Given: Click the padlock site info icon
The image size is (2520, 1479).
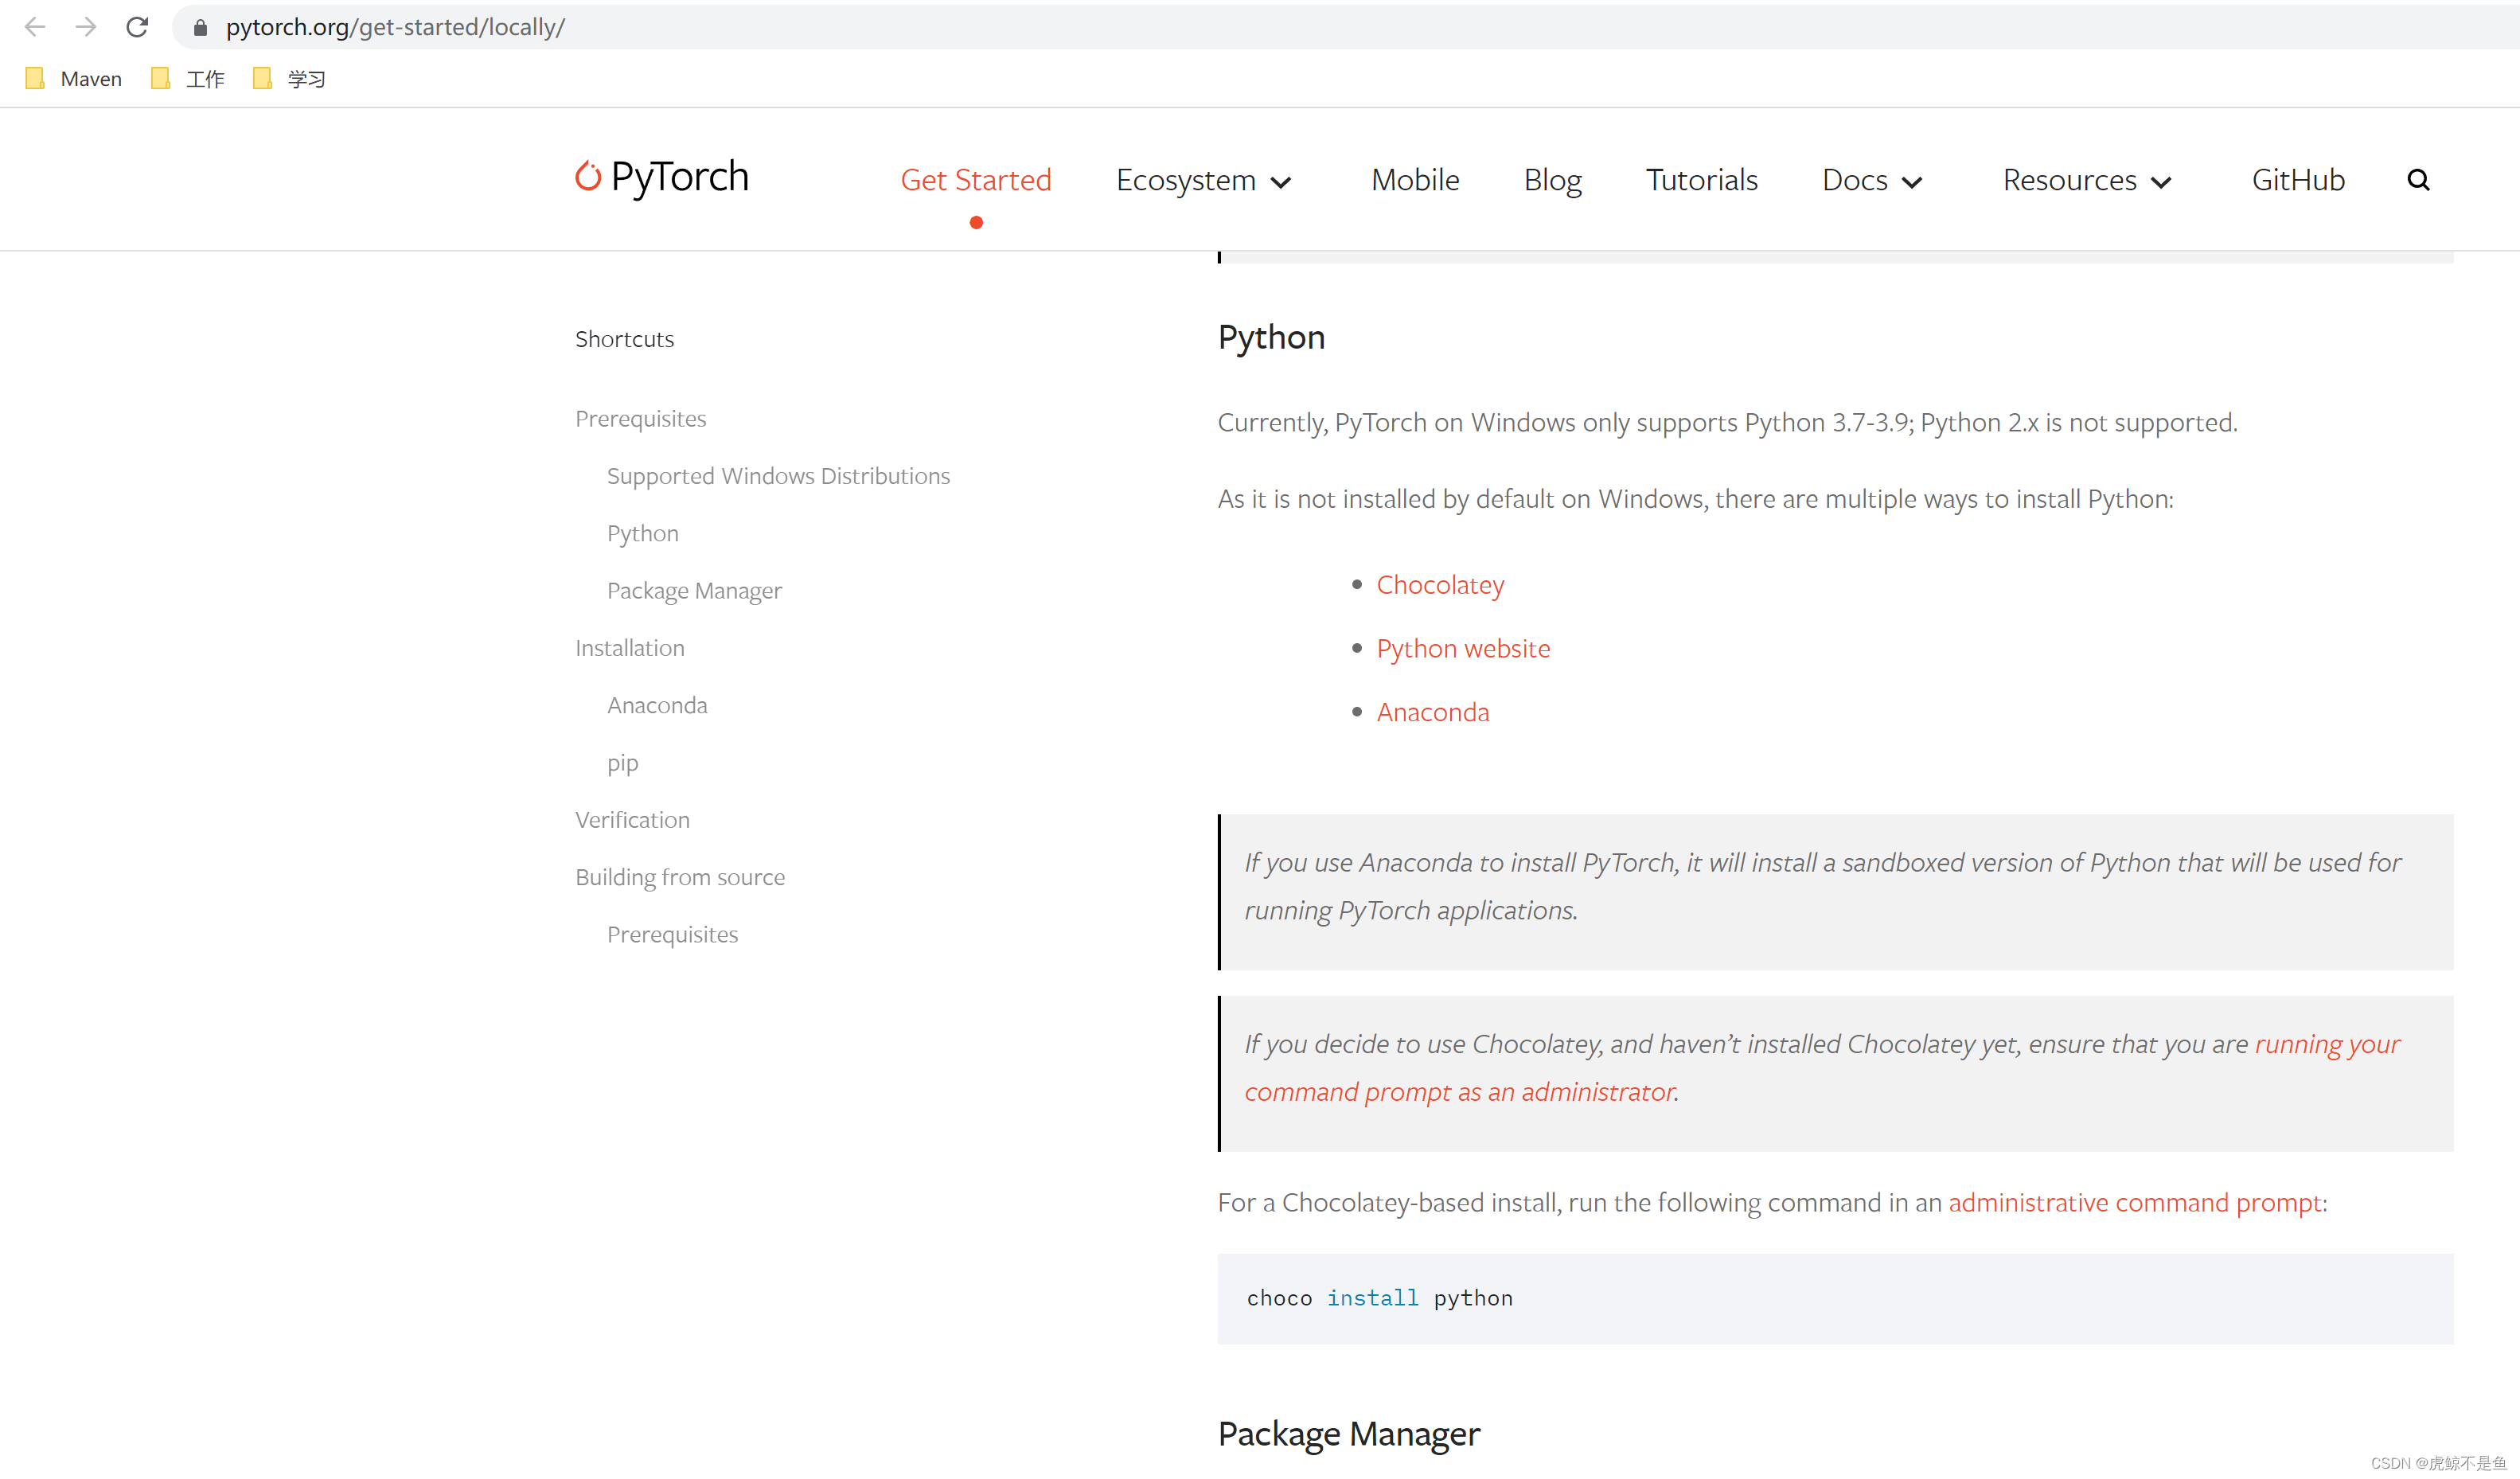Looking at the screenshot, I should coord(200,28).
